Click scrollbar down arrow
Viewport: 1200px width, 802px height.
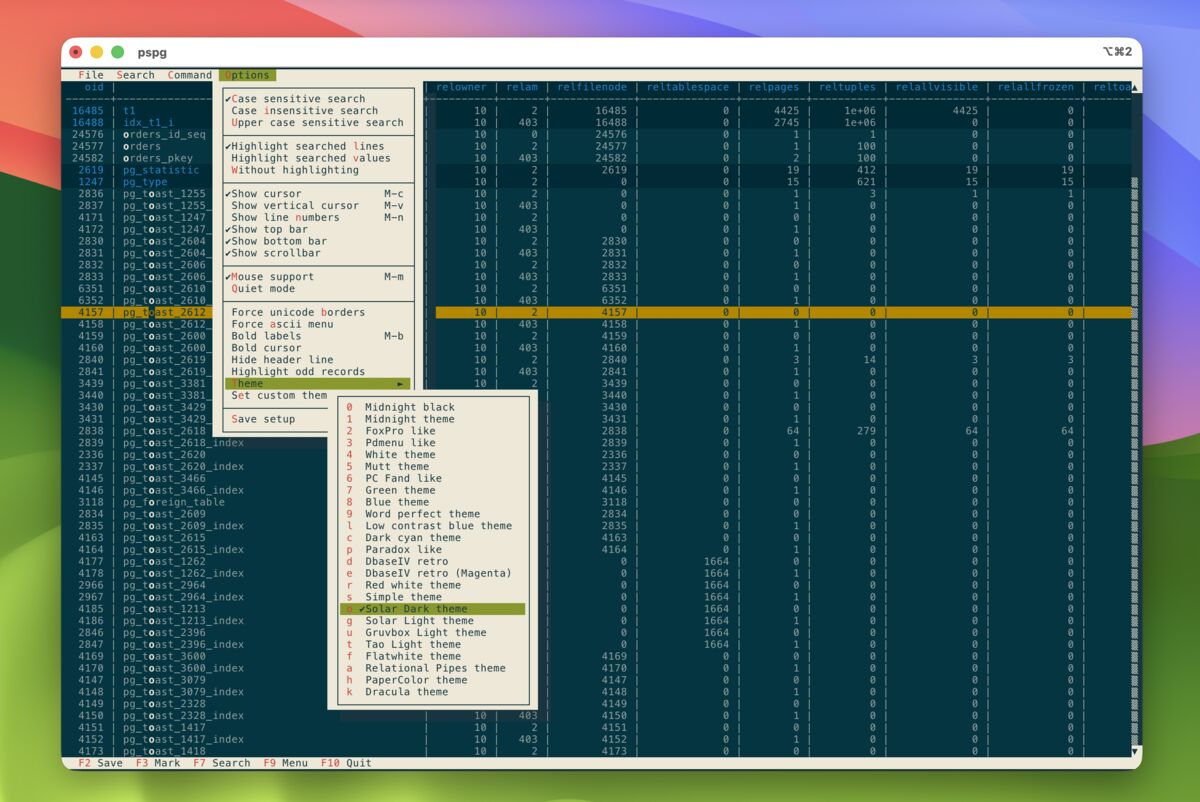1135,751
